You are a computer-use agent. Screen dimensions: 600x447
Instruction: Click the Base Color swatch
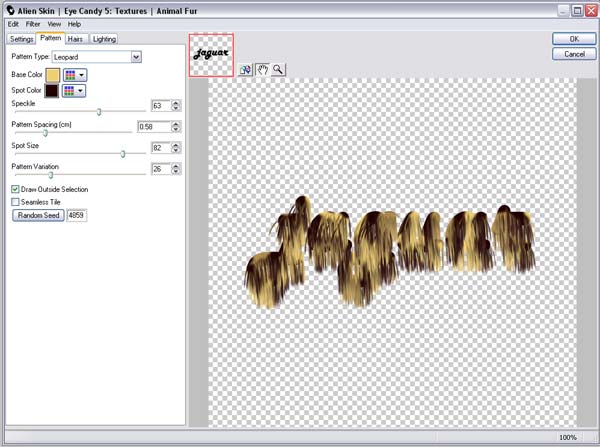pyautogui.click(x=53, y=75)
